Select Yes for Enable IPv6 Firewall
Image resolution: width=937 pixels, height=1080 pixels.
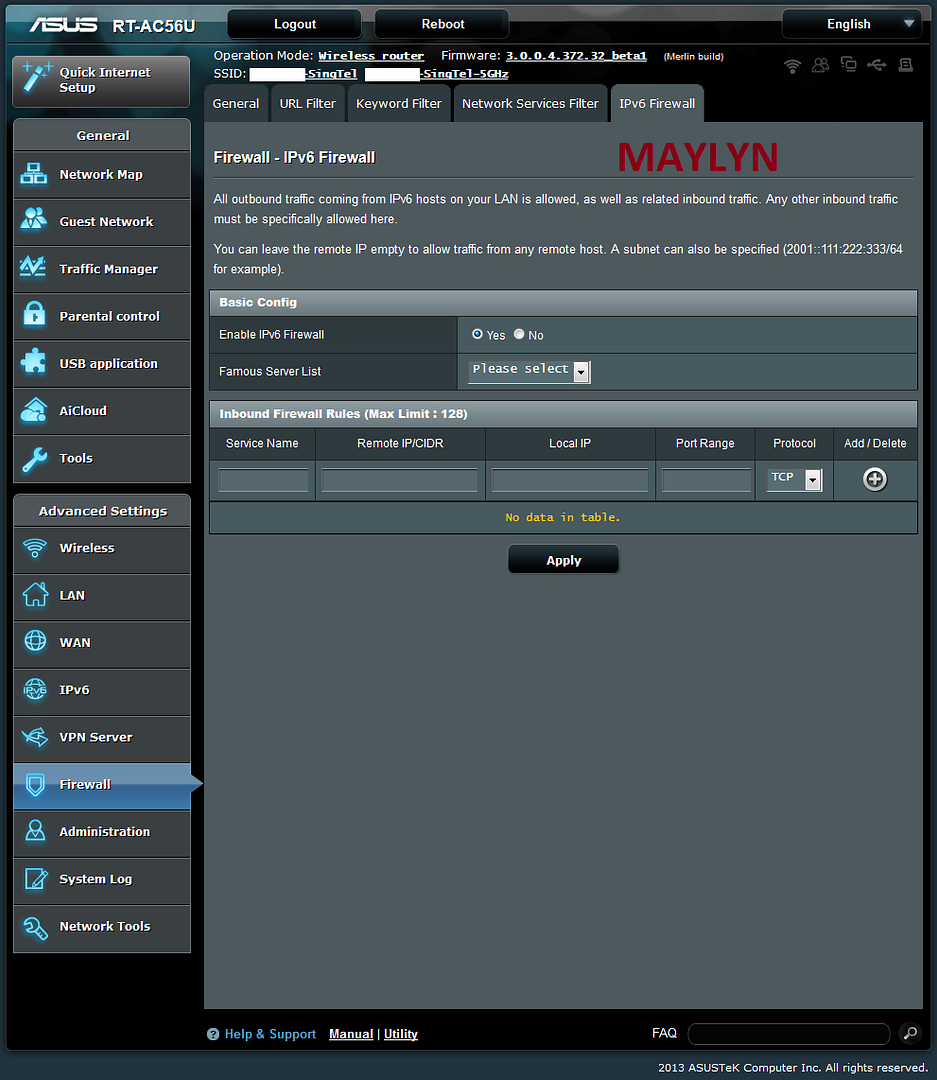tap(477, 334)
